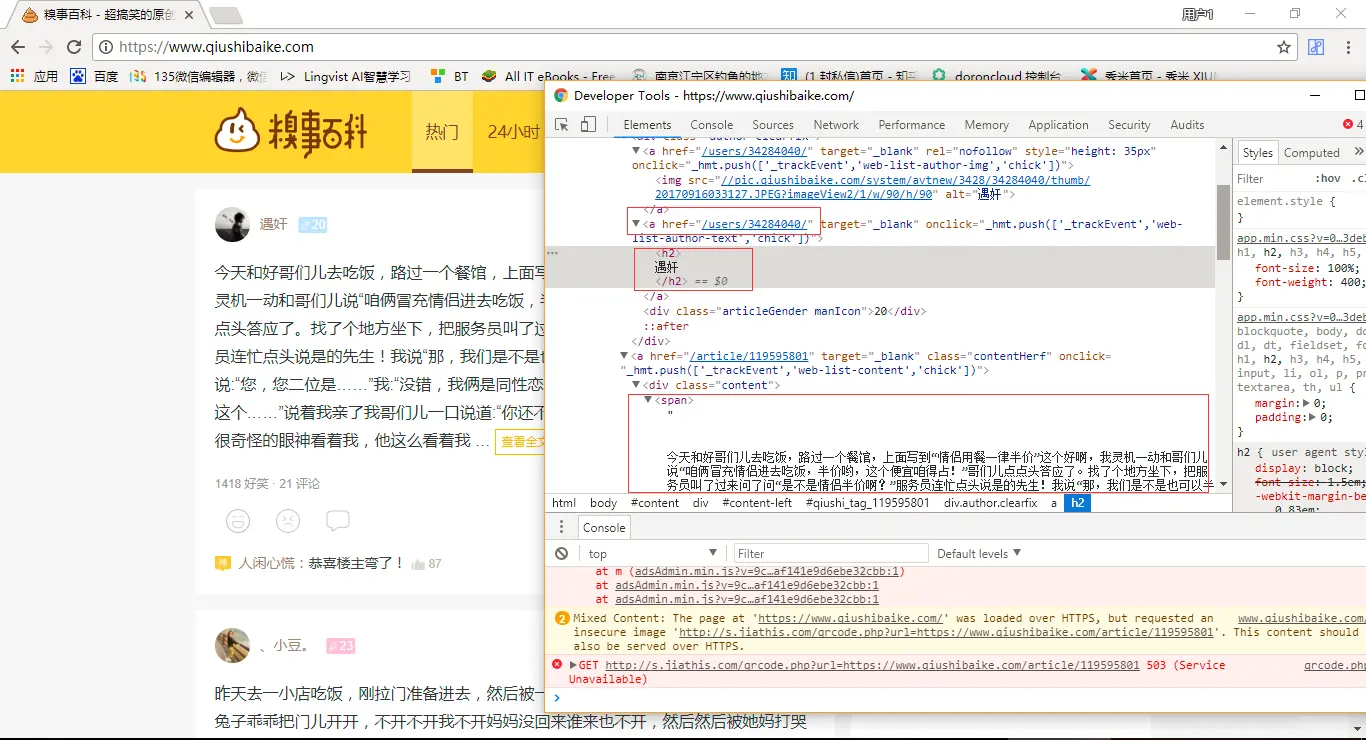Collapse the a article/119595801 node
The image size is (1366, 740).
pos(625,356)
